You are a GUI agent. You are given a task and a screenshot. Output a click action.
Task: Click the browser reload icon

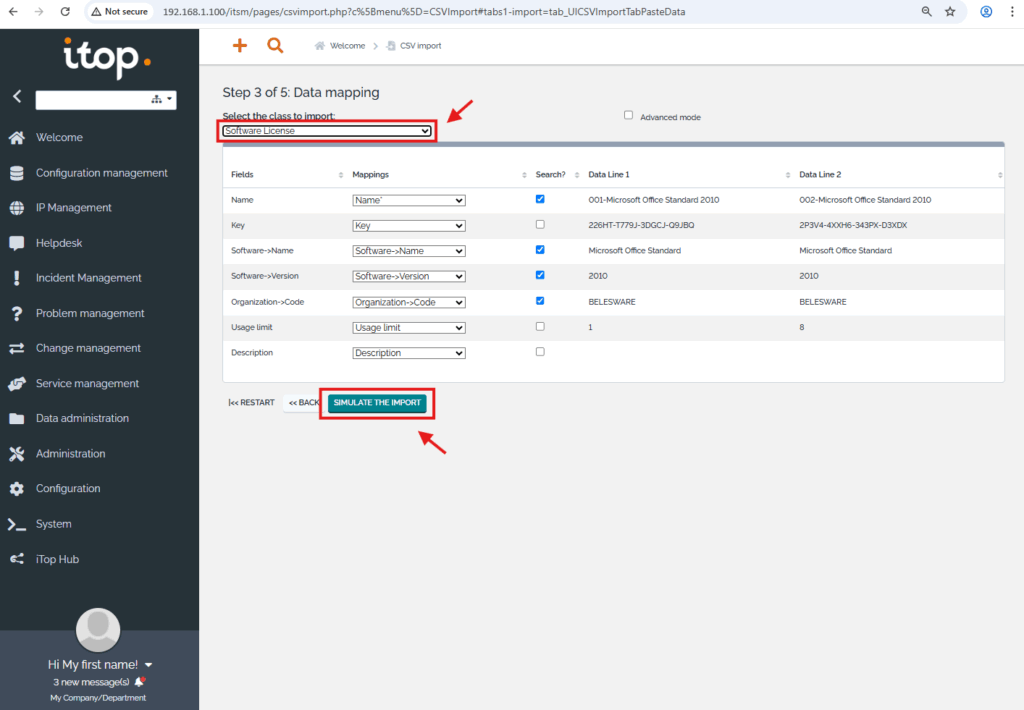(65, 12)
